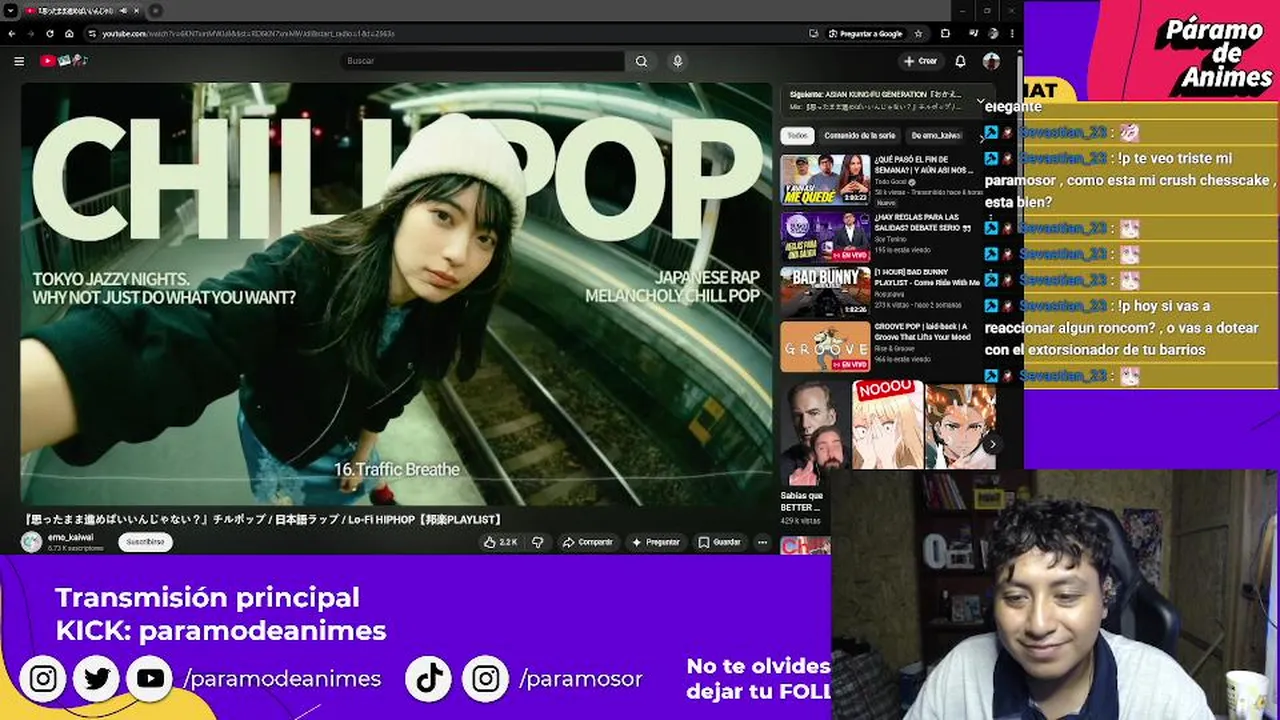Open the video's more actions menu
Screen dimensions: 1280x720
pos(762,542)
